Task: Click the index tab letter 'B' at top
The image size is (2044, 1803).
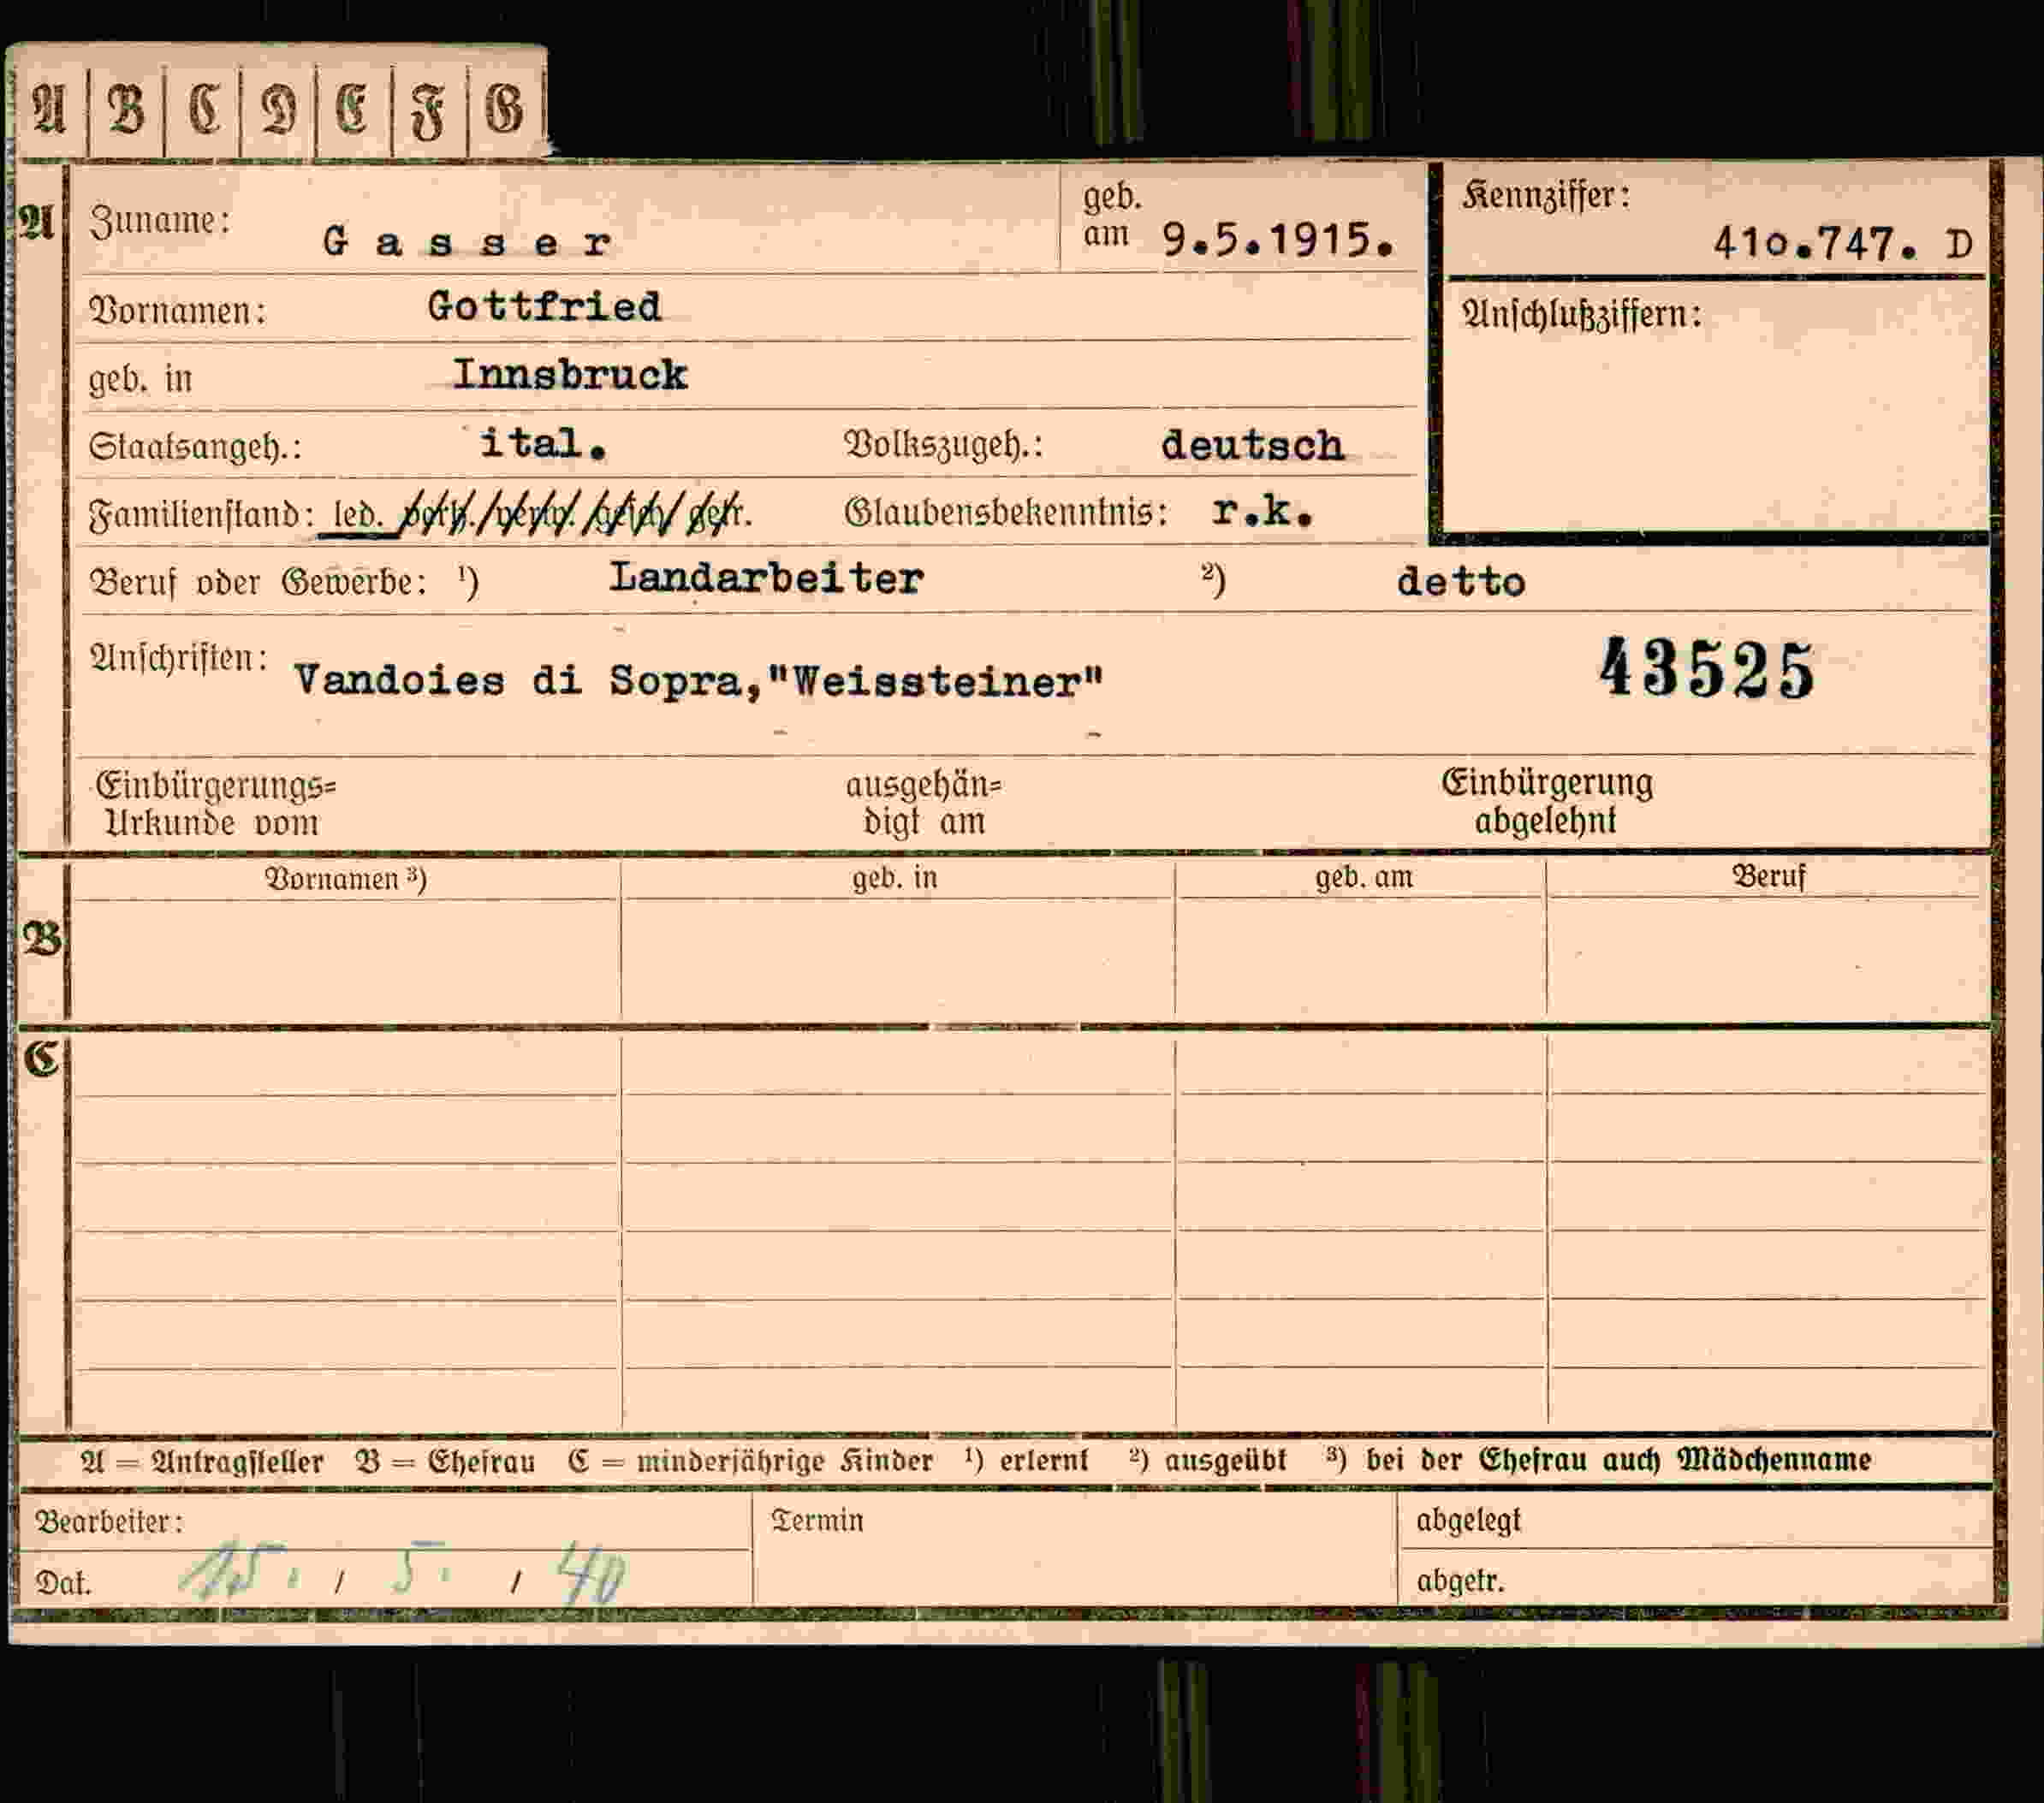Action: (126, 109)
